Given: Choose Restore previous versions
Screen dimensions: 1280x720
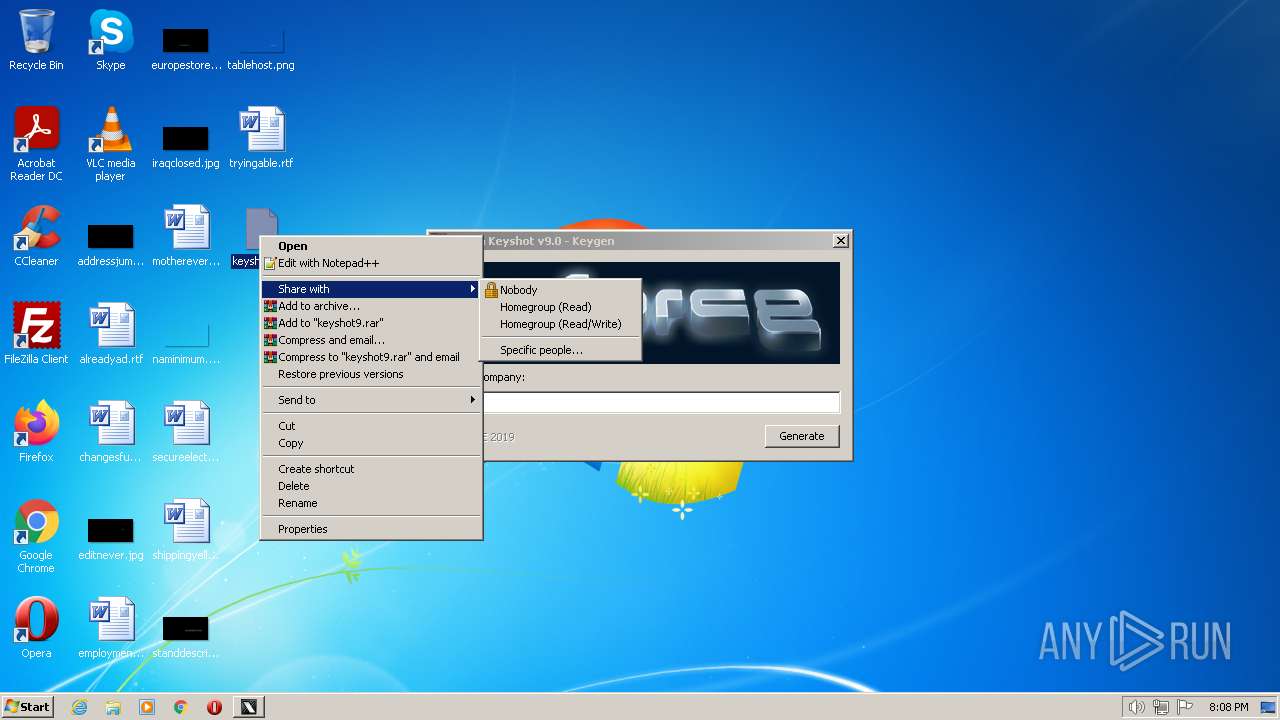Looking at the screenshot, I should coord(371,374).
